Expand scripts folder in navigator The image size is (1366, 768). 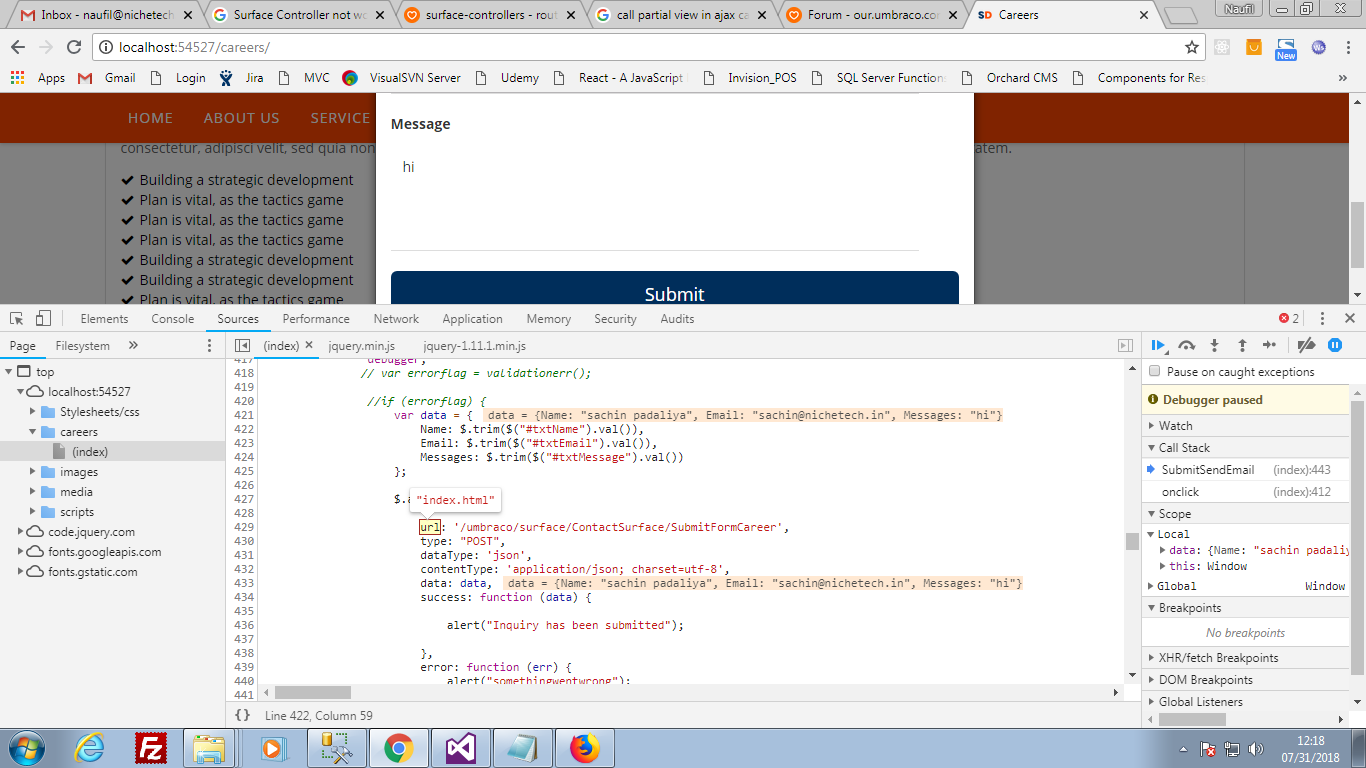click(33, 512)
